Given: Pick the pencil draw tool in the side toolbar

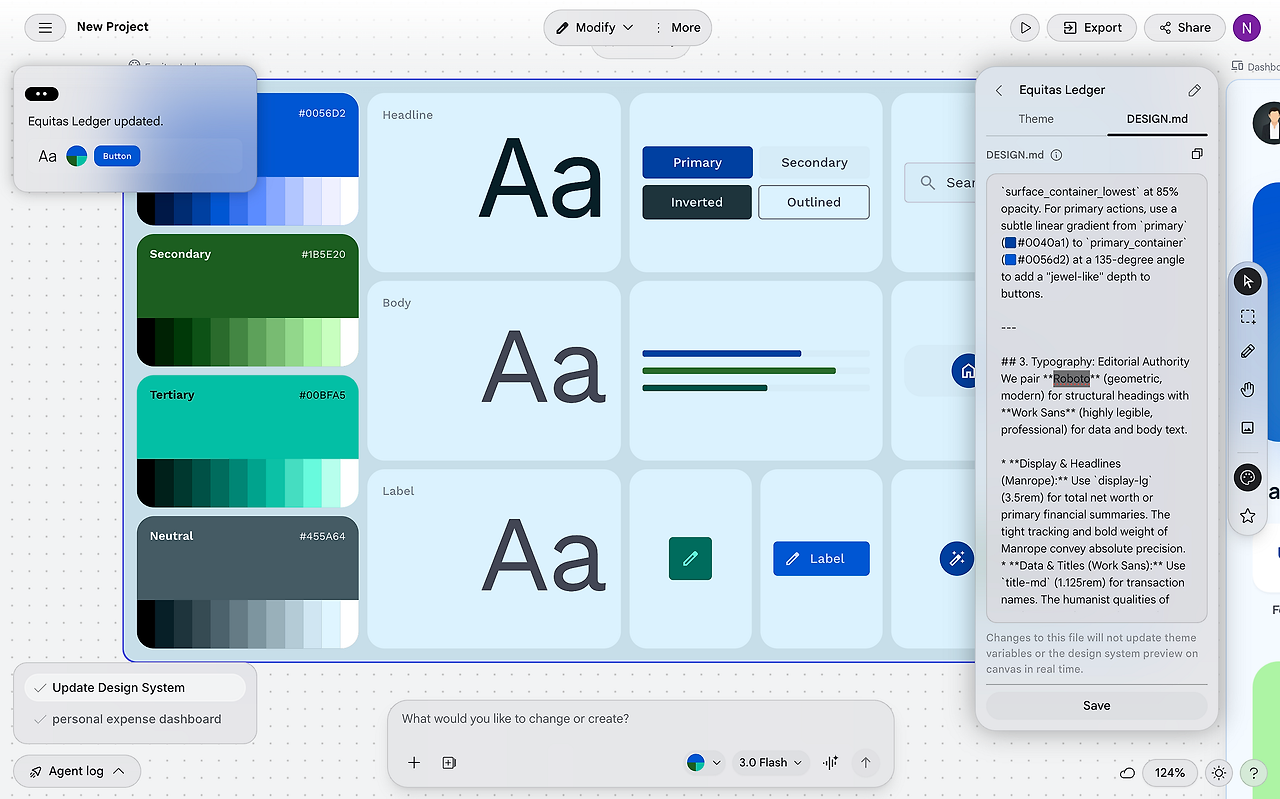Looking at the screenshot, I should point(1248,351).
